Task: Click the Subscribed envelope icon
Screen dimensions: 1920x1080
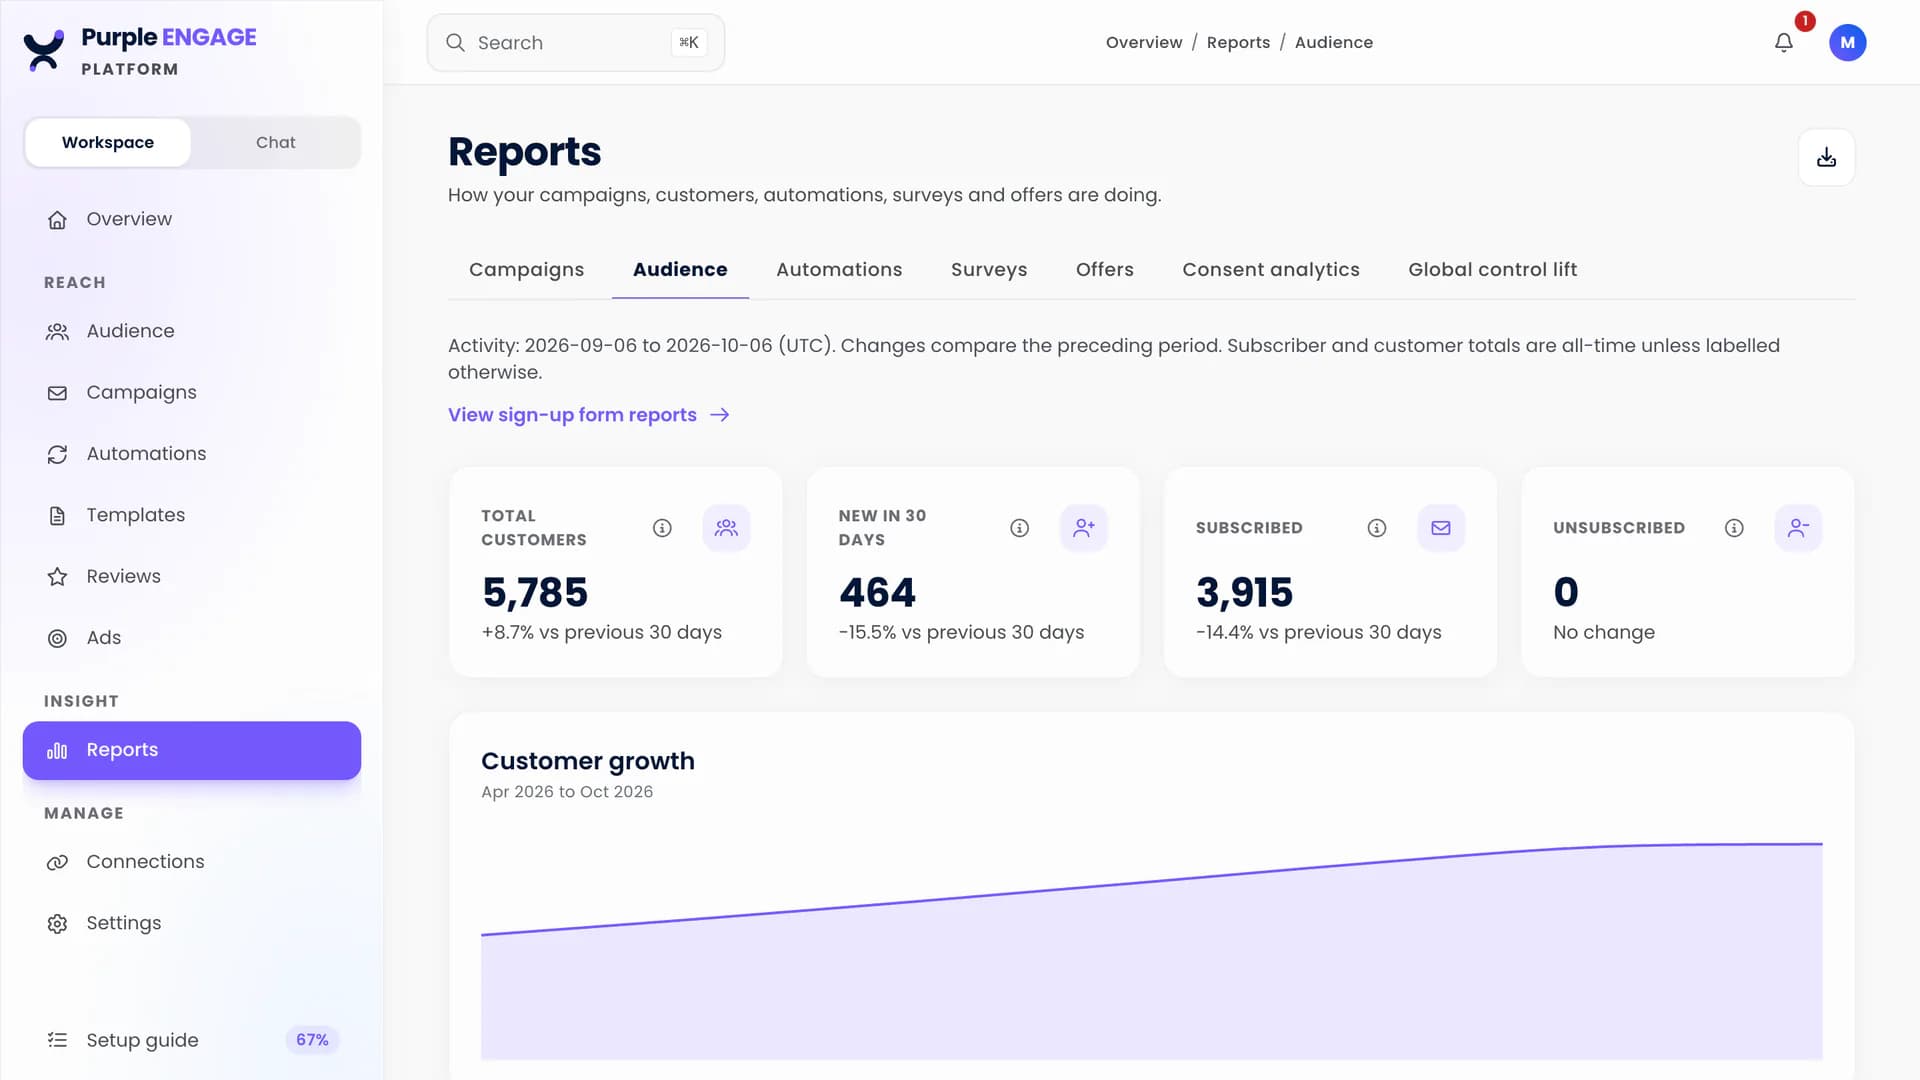Action: point(1441,528)
